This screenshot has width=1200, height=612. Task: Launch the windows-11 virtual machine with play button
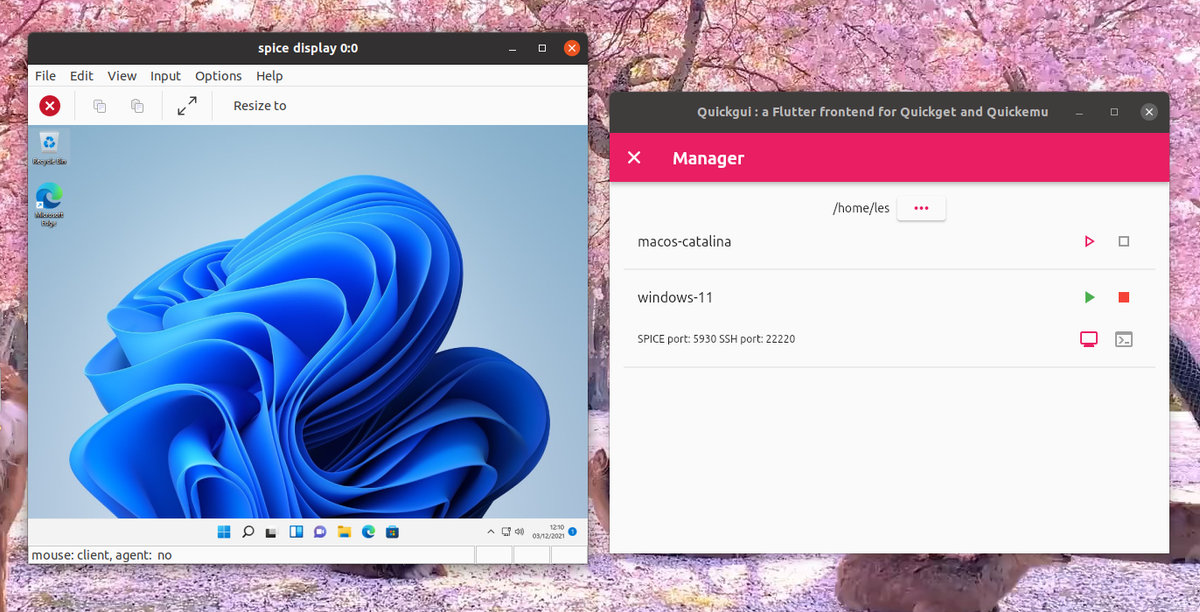[1089, 297]
